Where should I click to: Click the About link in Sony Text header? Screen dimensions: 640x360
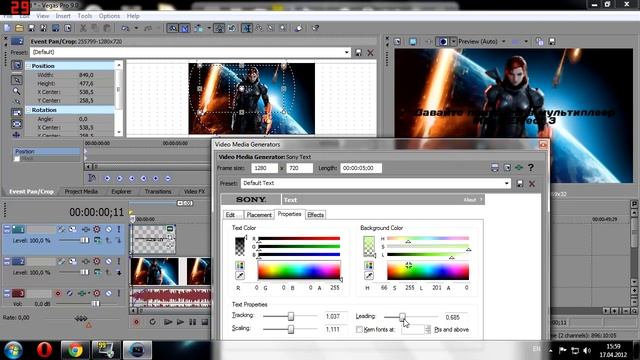[470, 200]
